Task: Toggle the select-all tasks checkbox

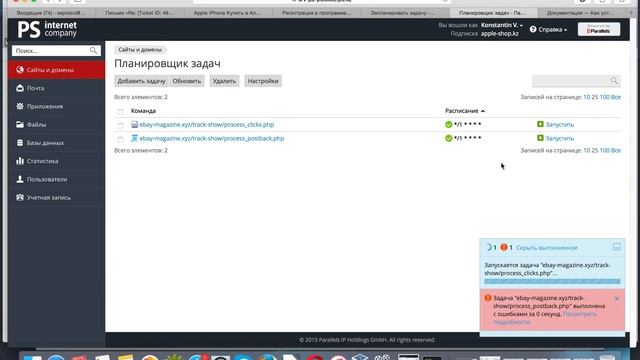Action: pyautogui.click(x=120, y=111)
